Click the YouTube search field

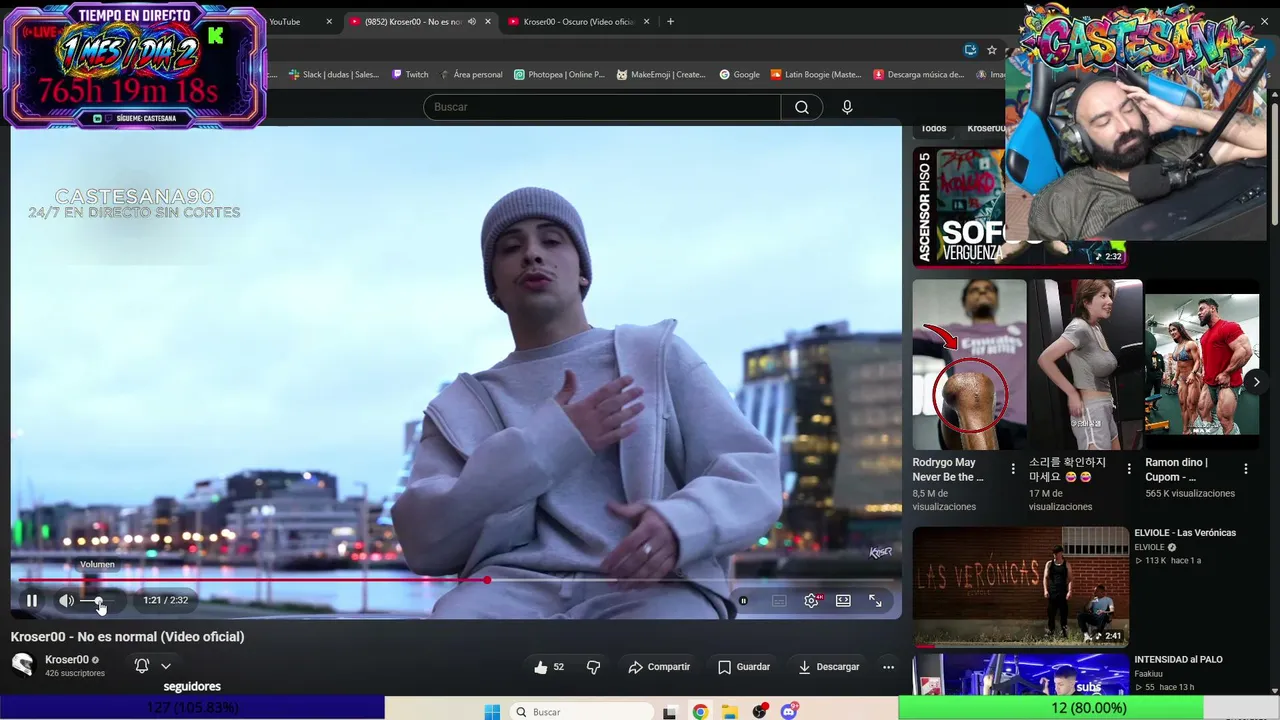(x=602, y=107)
